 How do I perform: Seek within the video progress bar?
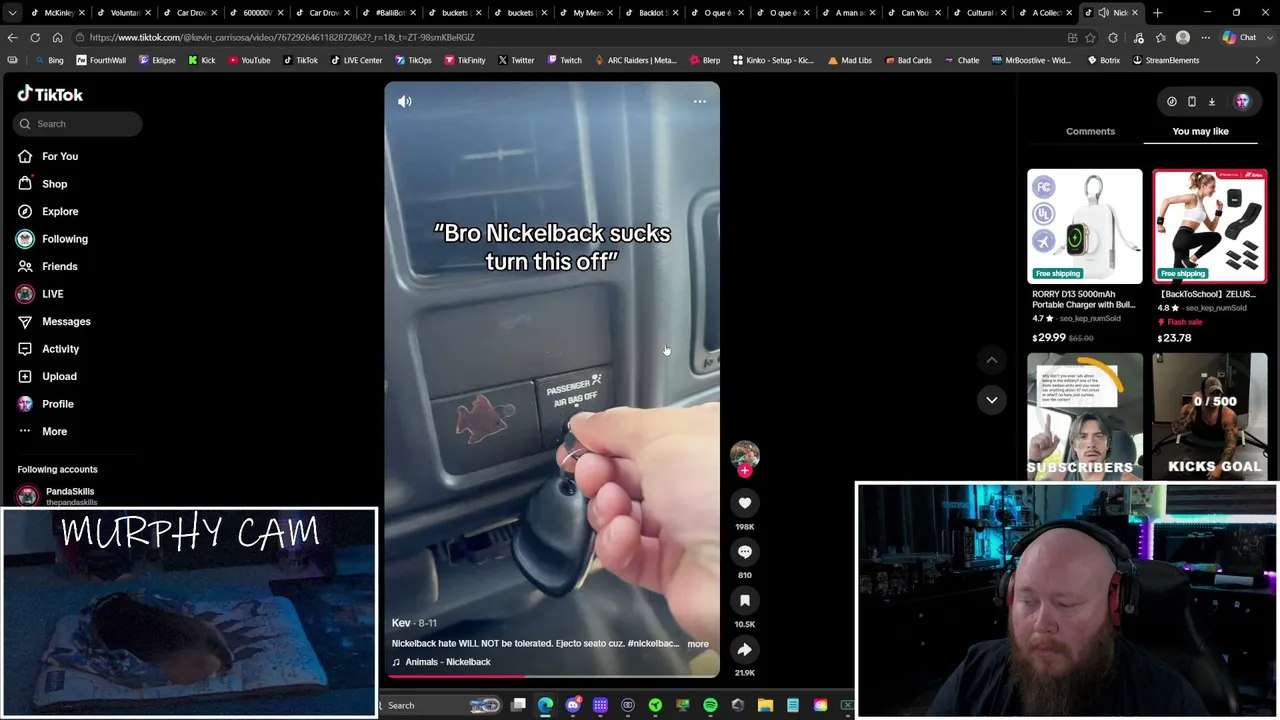pos(552,676)
